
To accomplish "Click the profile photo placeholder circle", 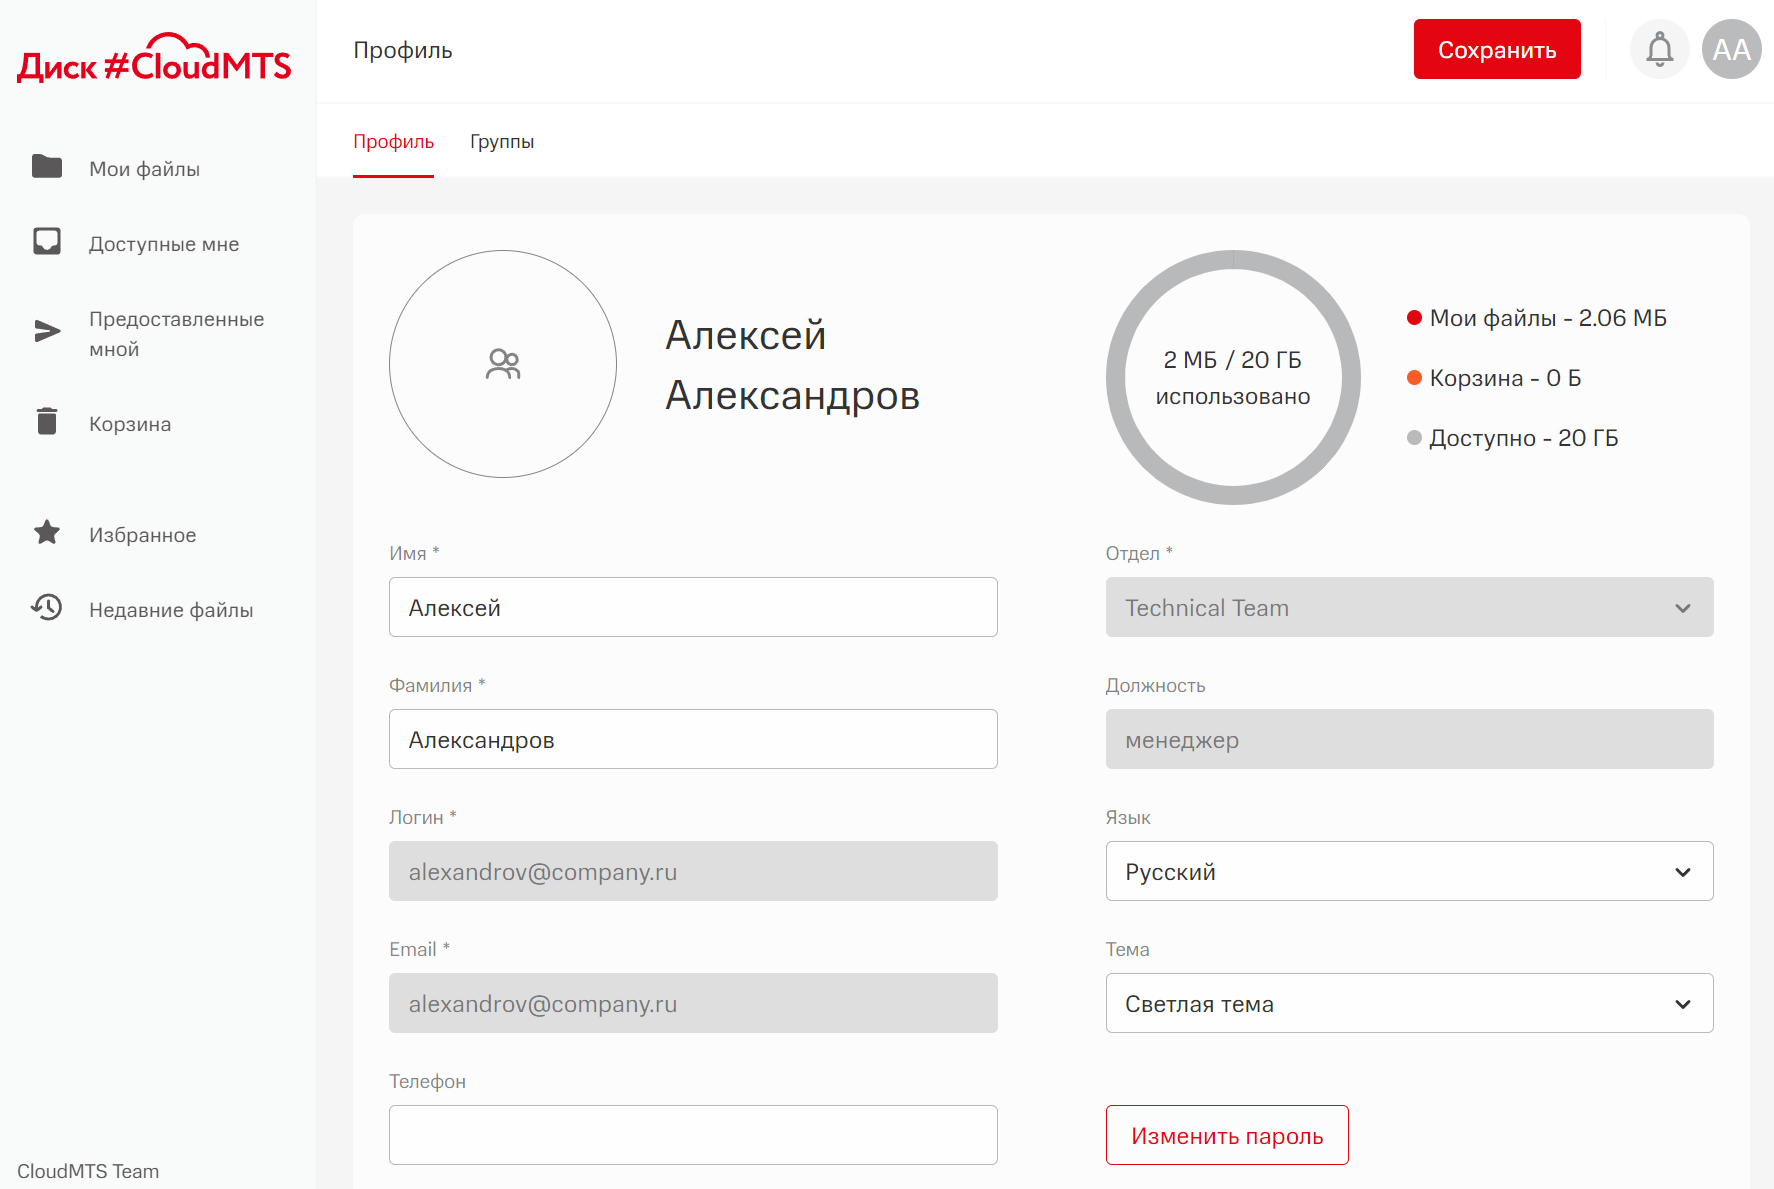I will (x=503, y=364).
